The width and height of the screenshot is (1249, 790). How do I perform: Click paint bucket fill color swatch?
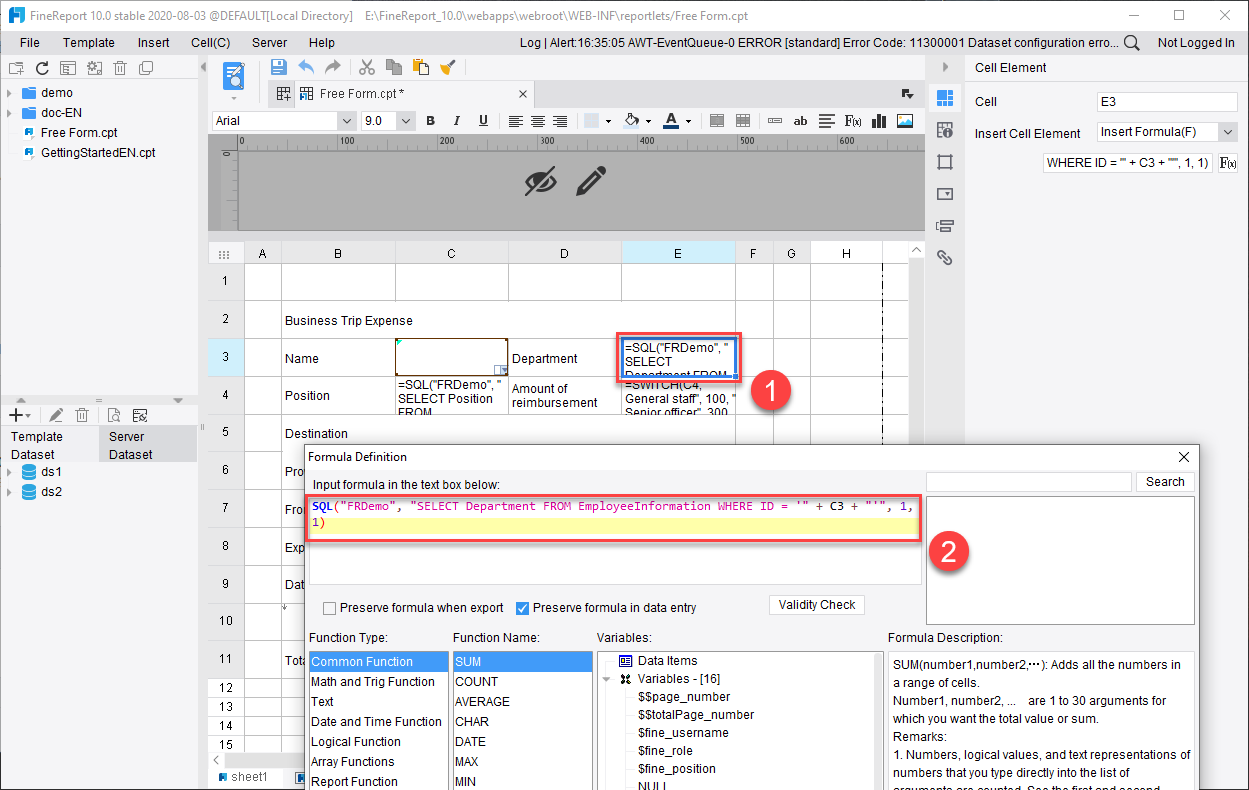tap(631, 121)
